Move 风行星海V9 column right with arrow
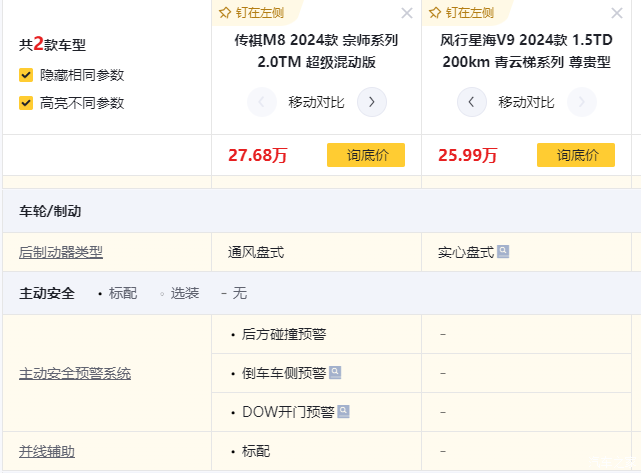Screen dimensions: 641x473 pos(582,102)
